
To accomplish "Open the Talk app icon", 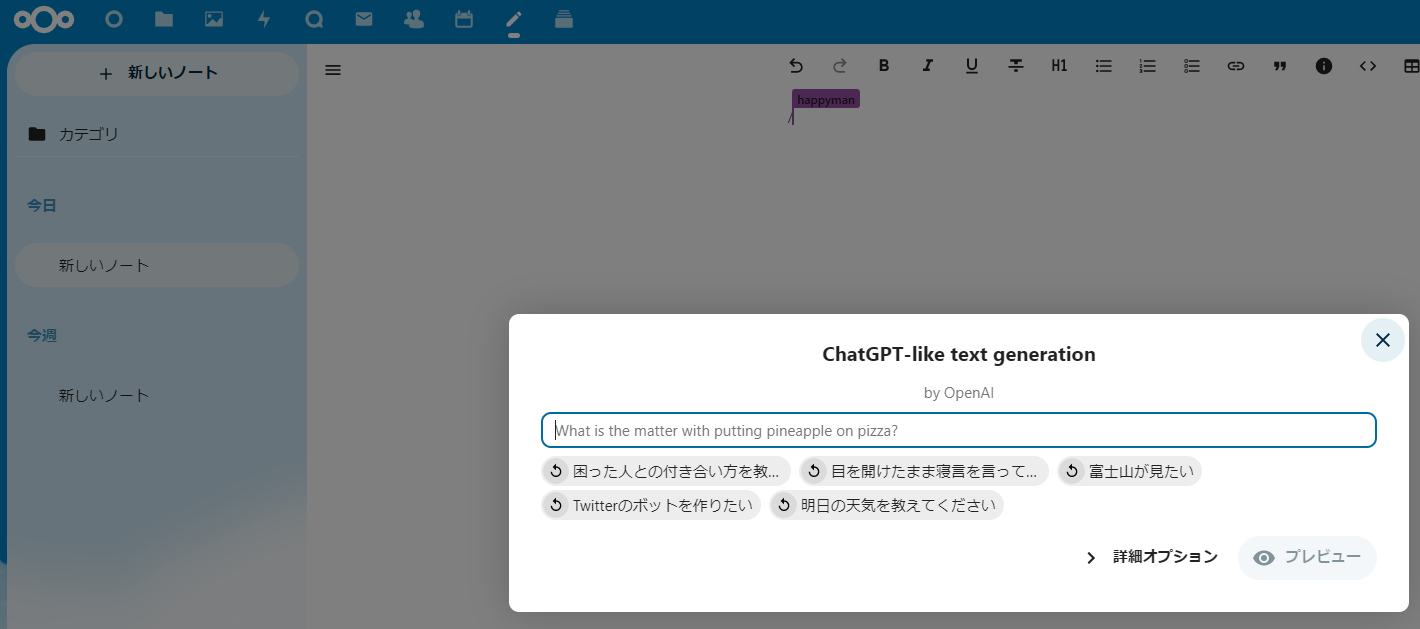I will pos(314,19).
